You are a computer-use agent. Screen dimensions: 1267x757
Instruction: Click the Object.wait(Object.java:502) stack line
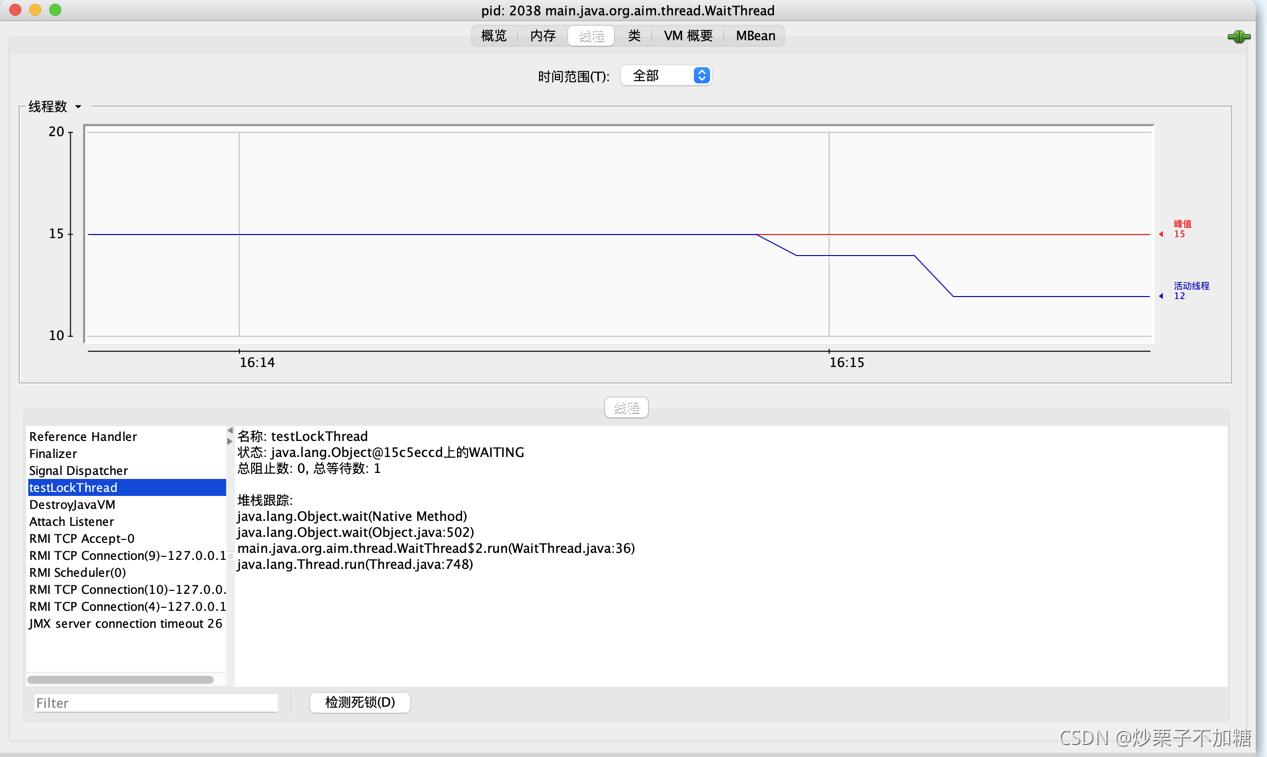click(x=355, y=532)
